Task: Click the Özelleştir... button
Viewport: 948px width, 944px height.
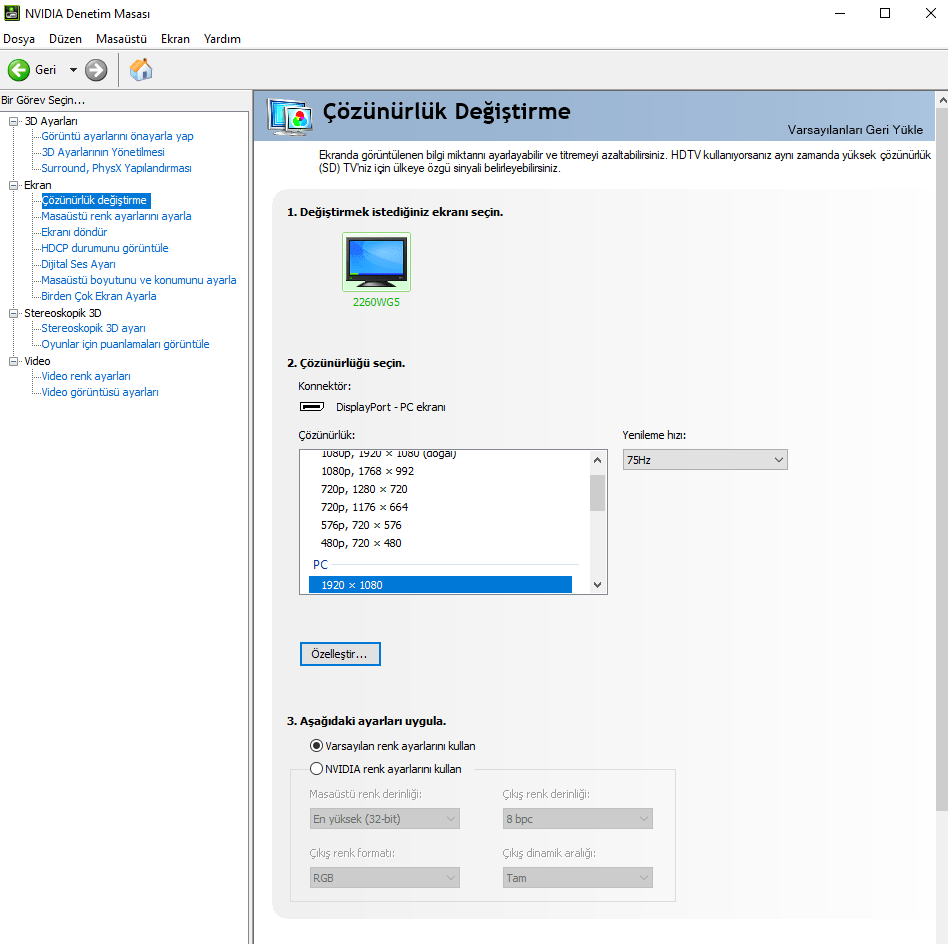Action: [340, 654]
